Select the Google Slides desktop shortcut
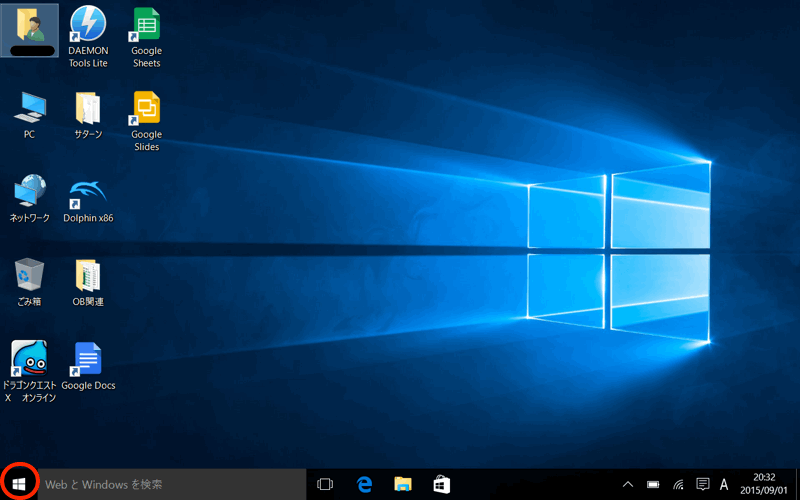 click(147, 108)
